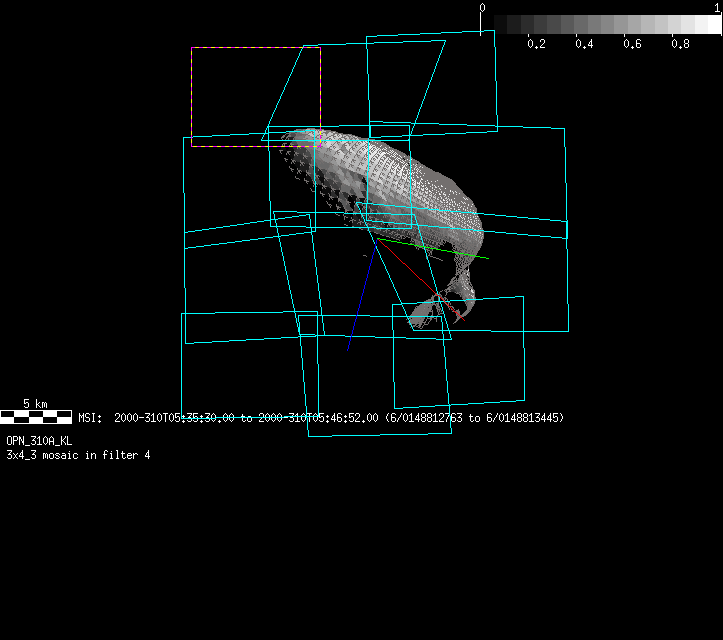The height and width of the screenshot is (640, 723).
Task: Click the 0.8 label on color bar
Action: pyautogui.click(x=680, y=44)
